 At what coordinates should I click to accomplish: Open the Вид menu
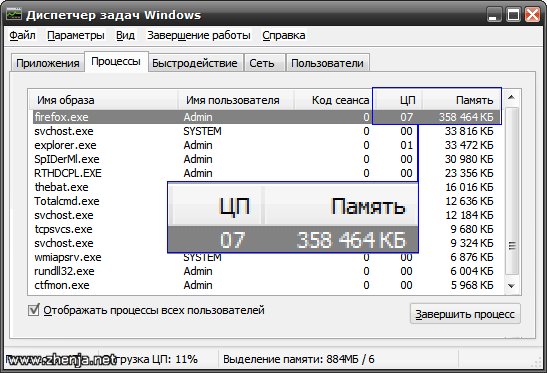(125, 35)
